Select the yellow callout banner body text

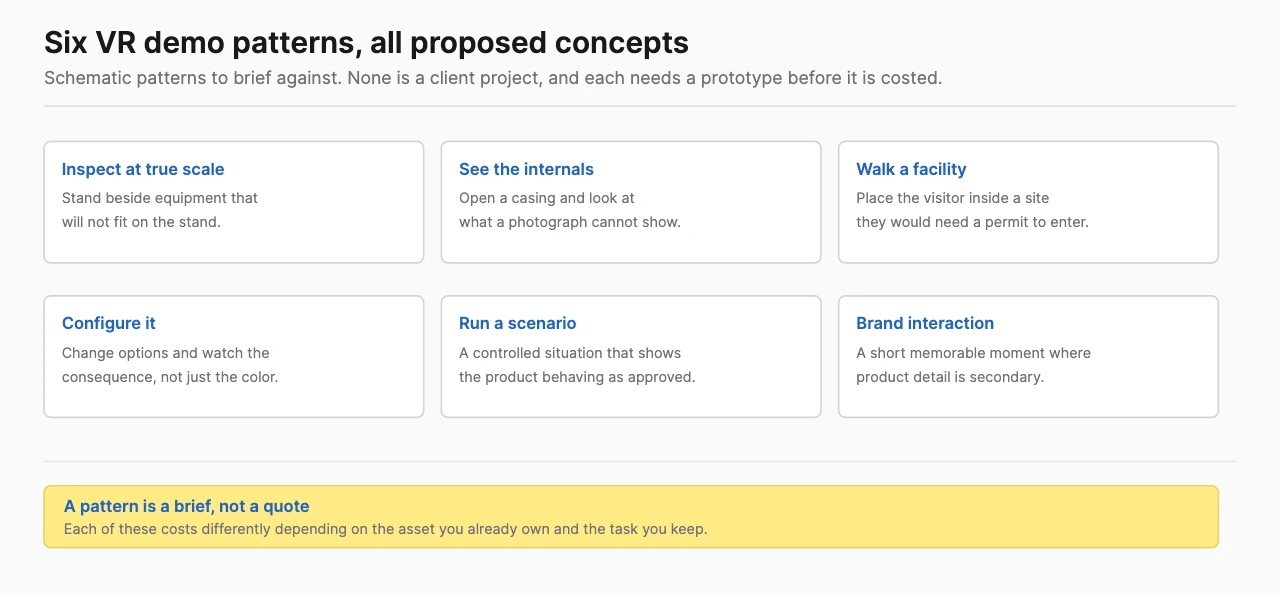coord(385,529)
